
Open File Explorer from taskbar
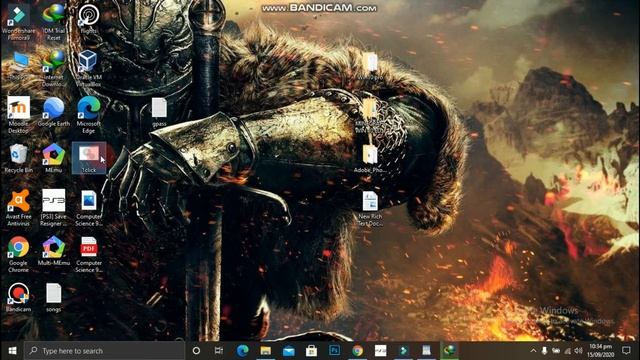point(266,351)
